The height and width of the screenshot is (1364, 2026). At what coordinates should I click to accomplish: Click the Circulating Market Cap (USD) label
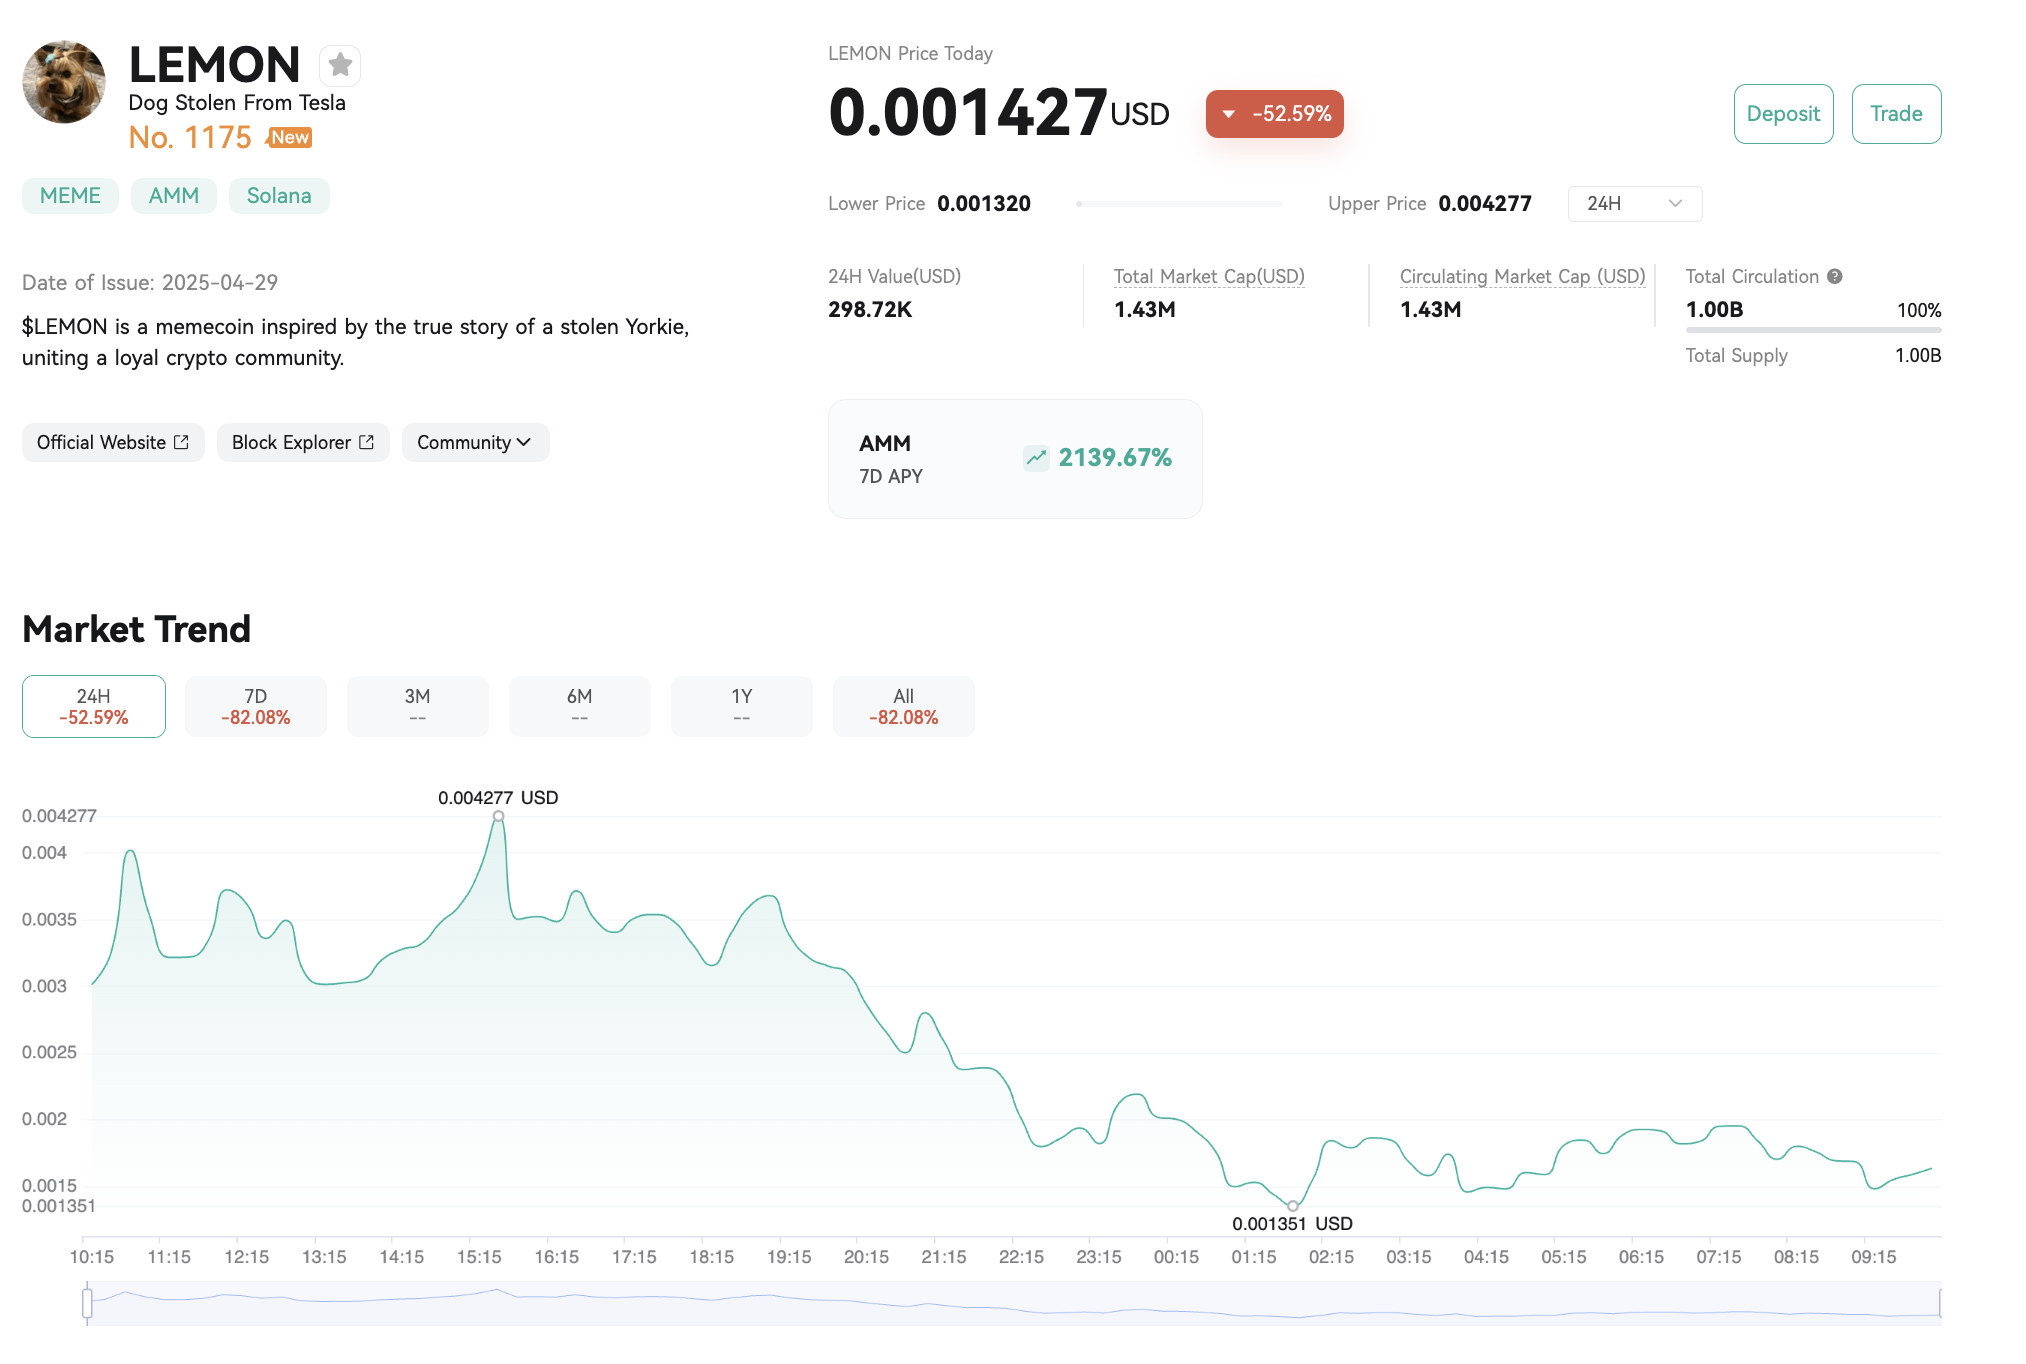pos(1522,277)
